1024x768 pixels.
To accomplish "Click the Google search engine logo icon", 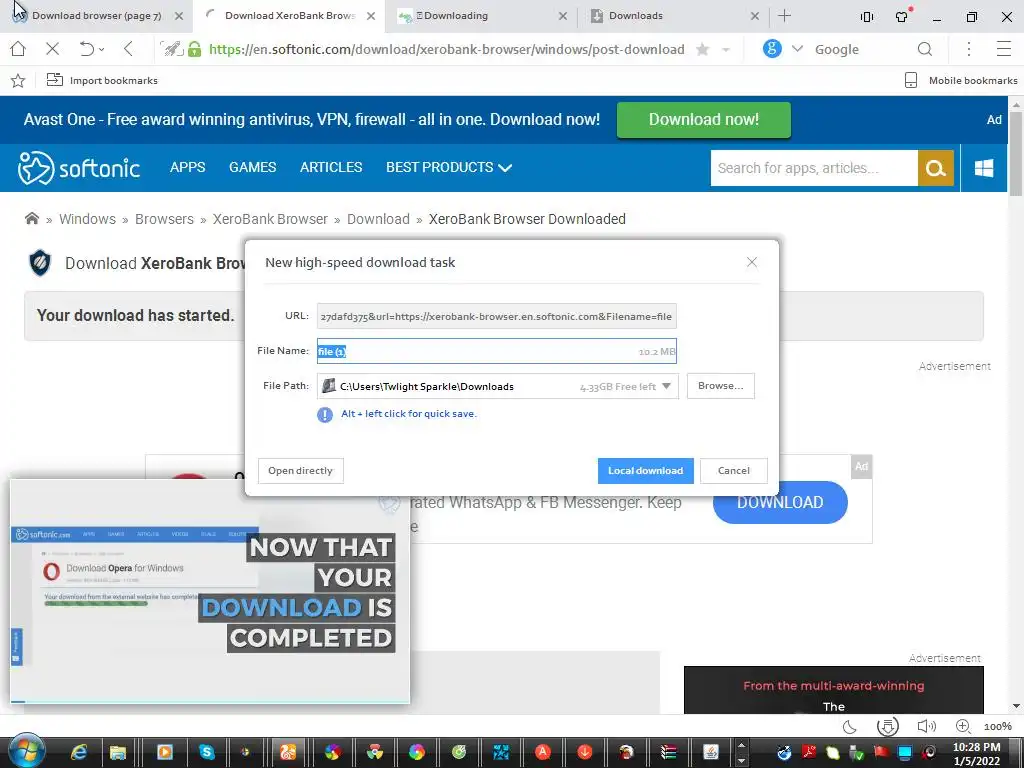I will (x=772, y=48).
